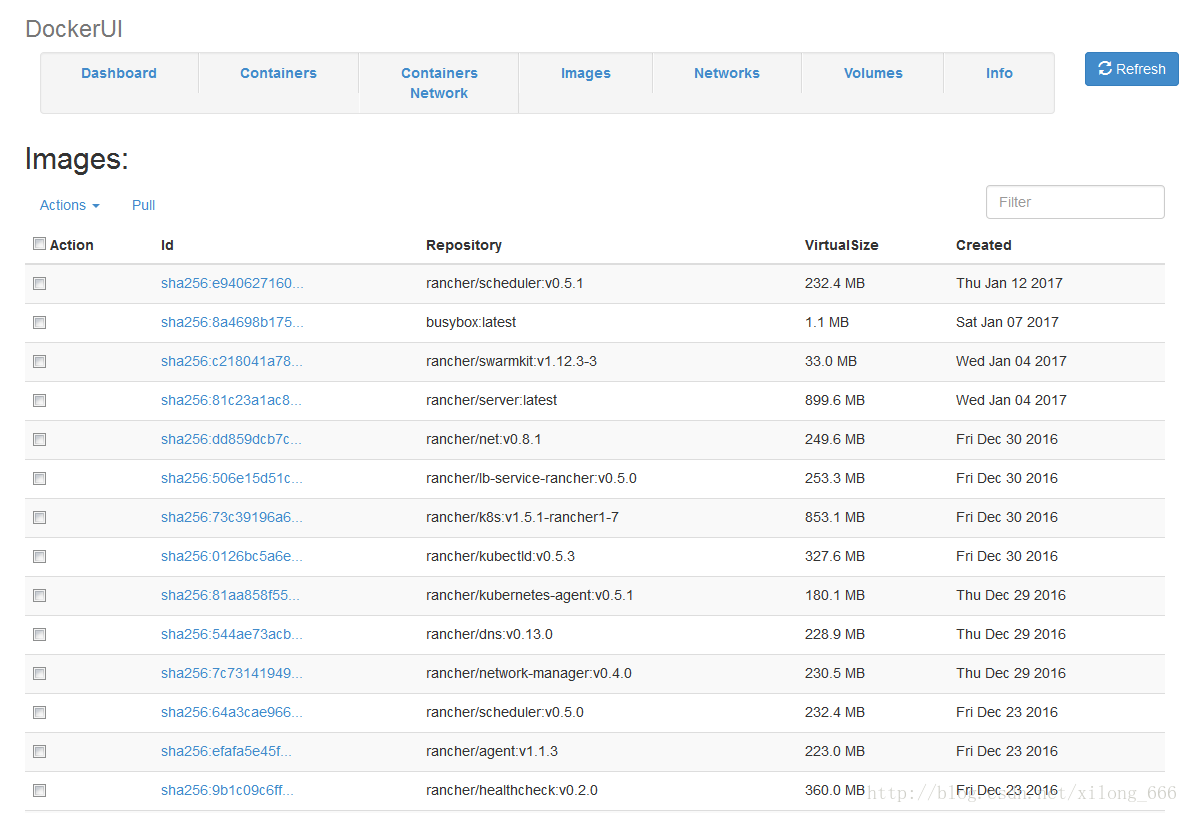
Task: Open image sha256:c218041a78... link
Action: [x=232, y=361]
